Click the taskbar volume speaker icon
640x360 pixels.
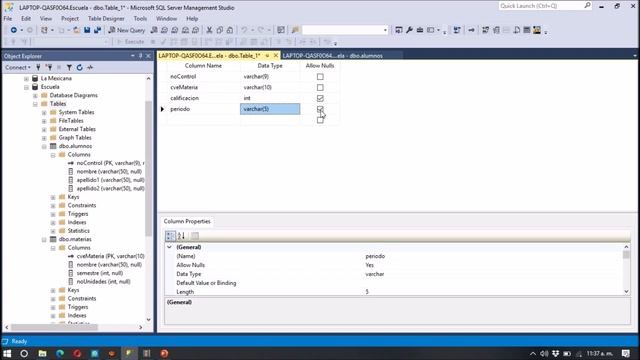[x=544, y=353]
